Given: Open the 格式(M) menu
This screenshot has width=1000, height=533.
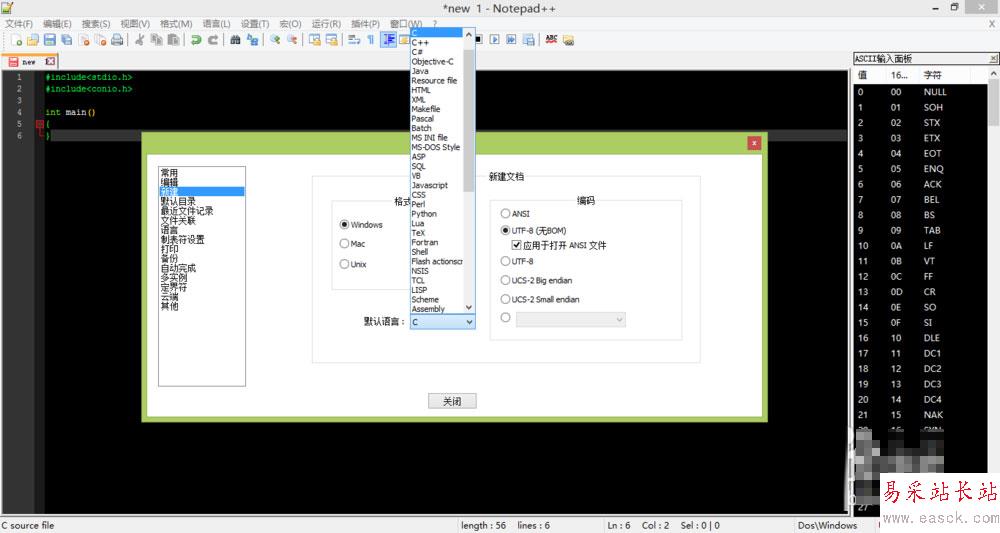Looking at the screenshot, I should (176, 24).
